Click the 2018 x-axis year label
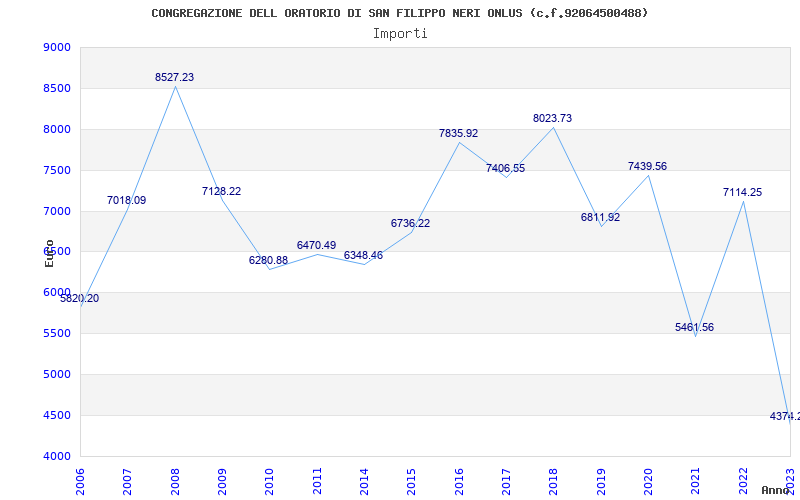Screen dimensions: 800x500 [554, 482]
